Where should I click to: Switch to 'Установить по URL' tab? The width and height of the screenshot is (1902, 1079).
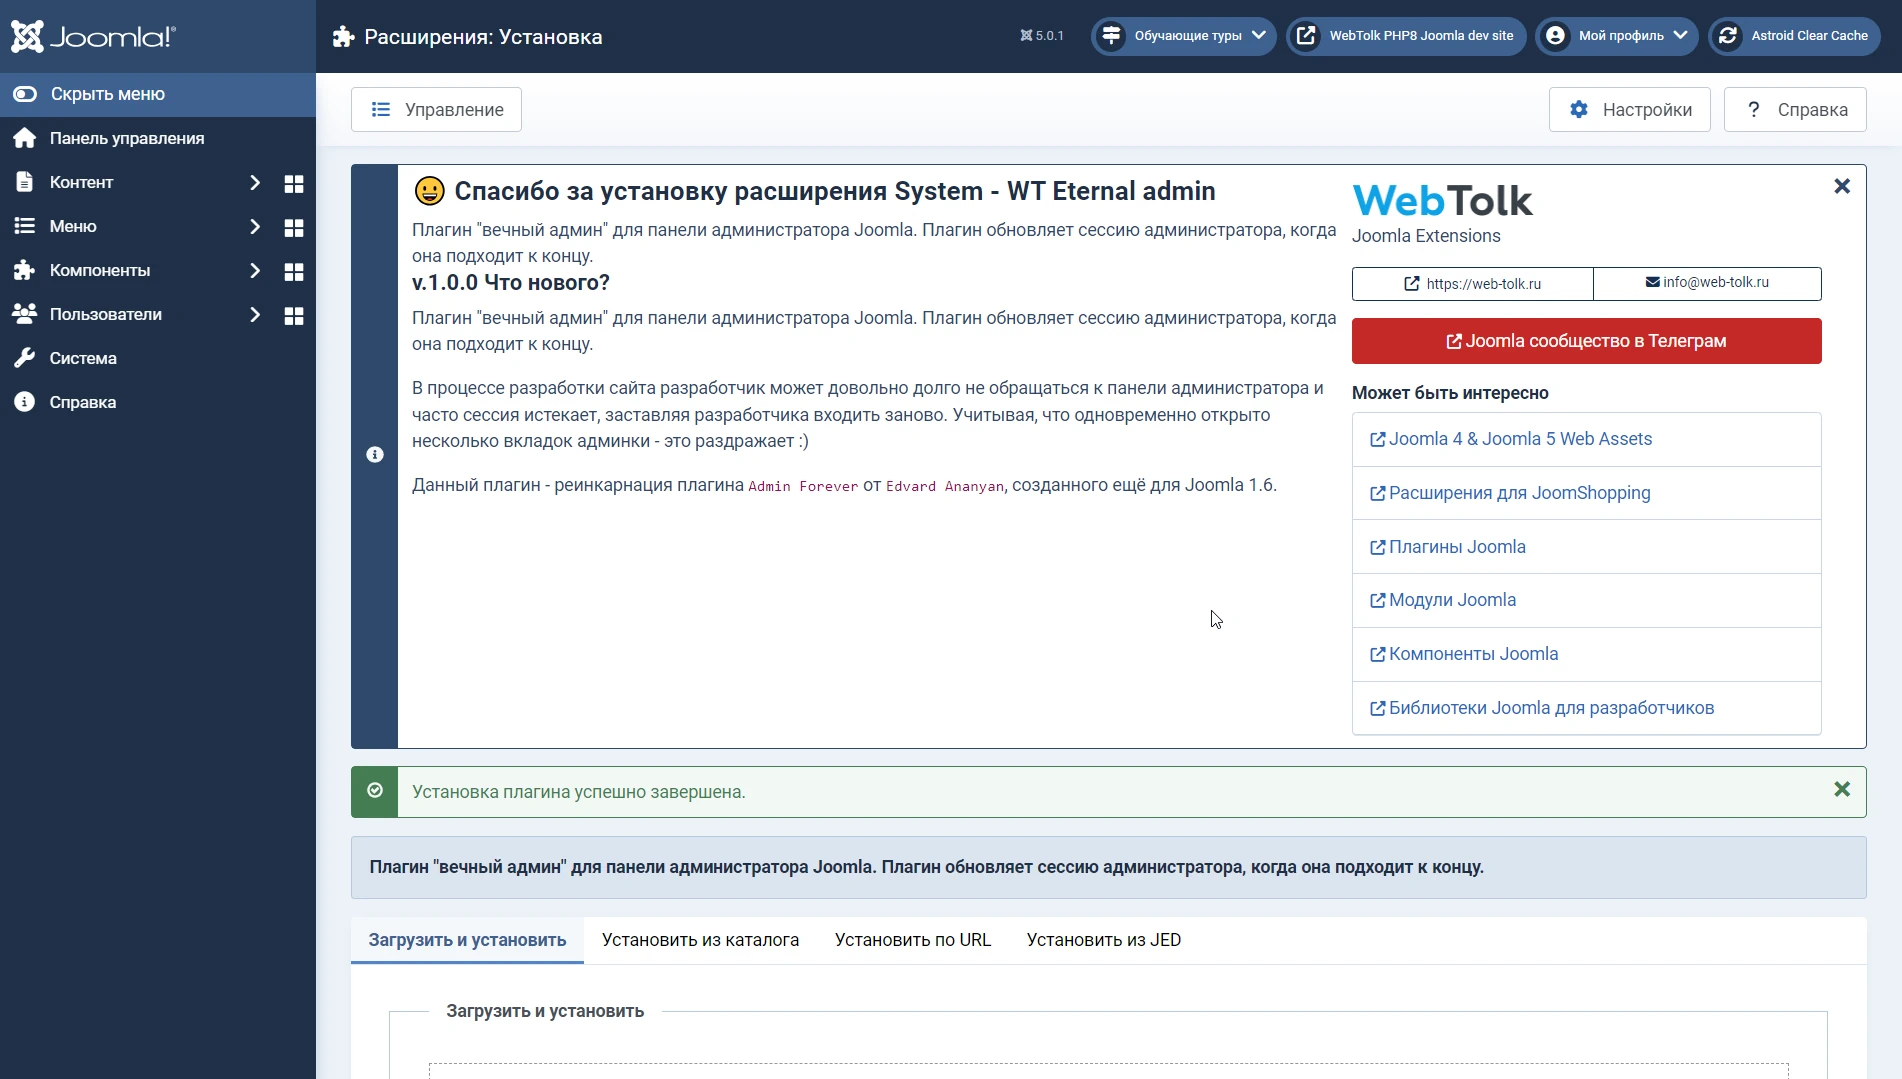(x=913, y=940)
